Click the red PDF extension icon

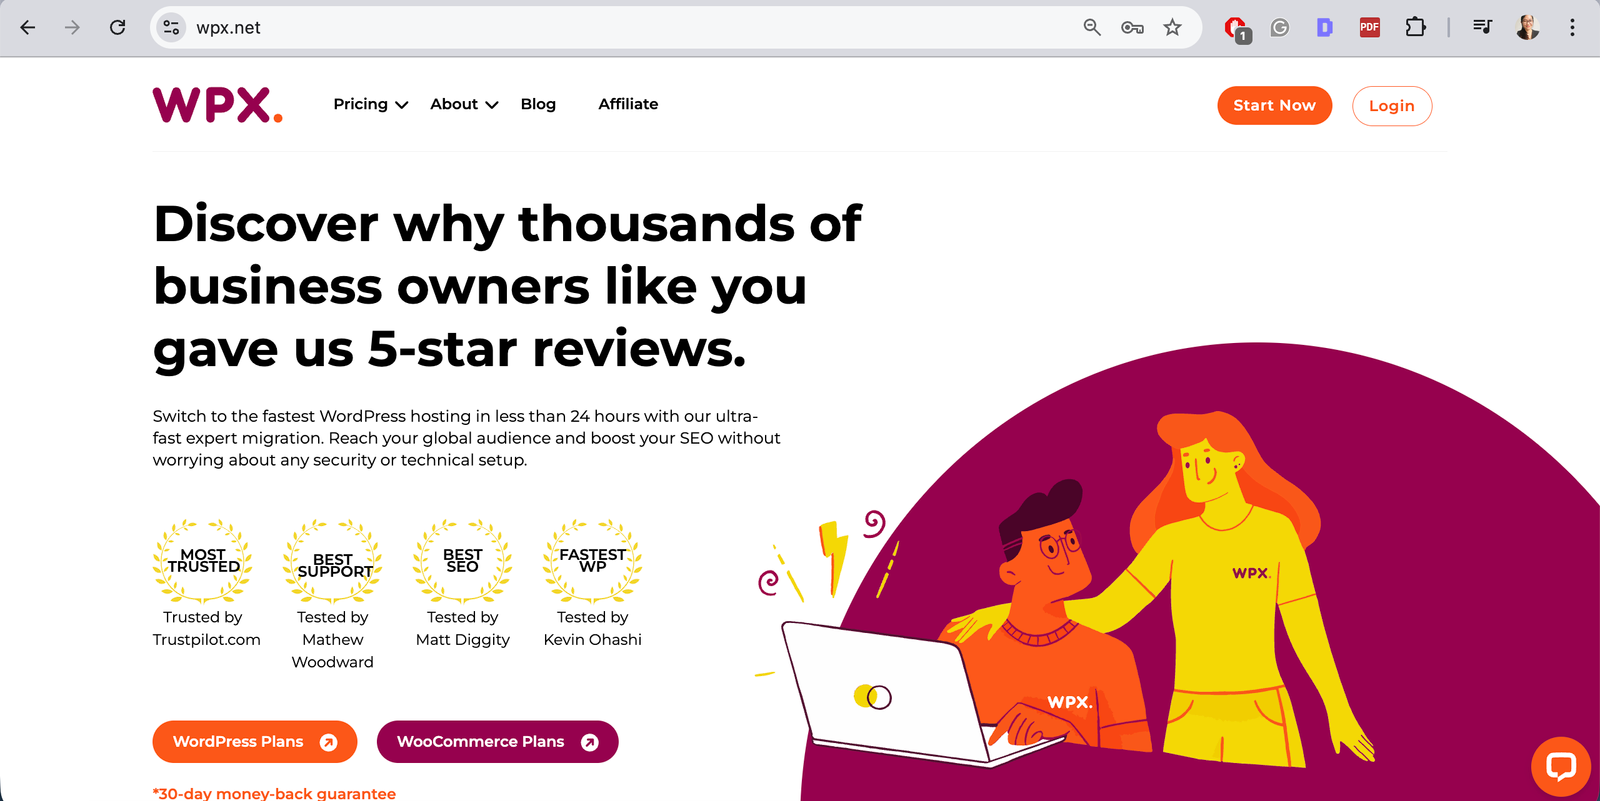[x=1369, y=27]
